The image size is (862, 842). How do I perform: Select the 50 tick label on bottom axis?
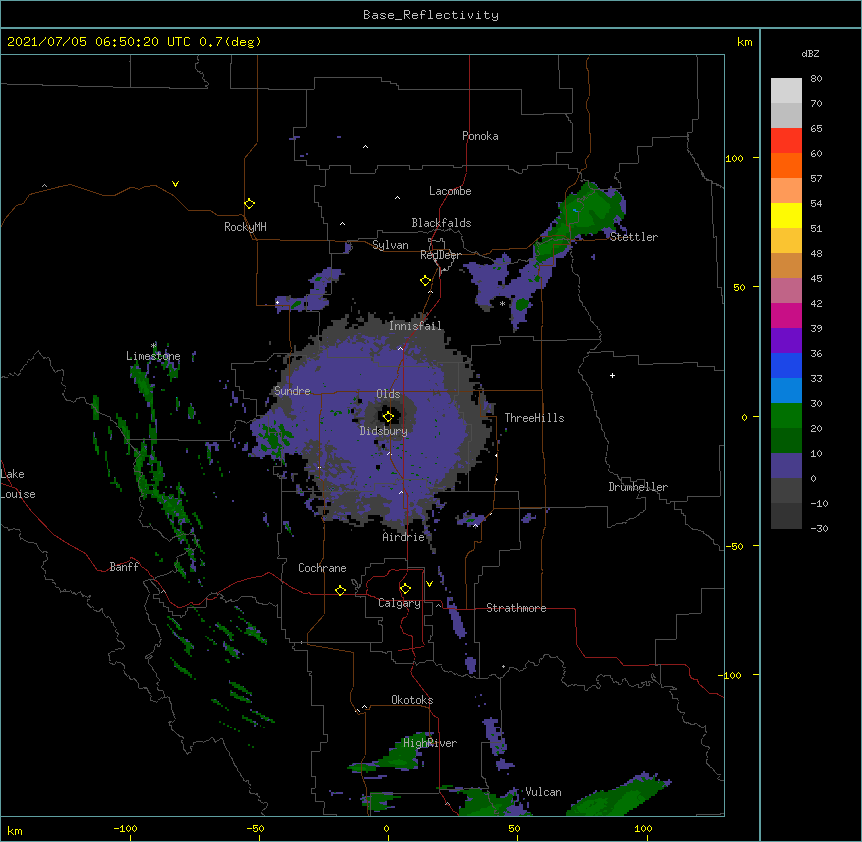pos(514,828)
